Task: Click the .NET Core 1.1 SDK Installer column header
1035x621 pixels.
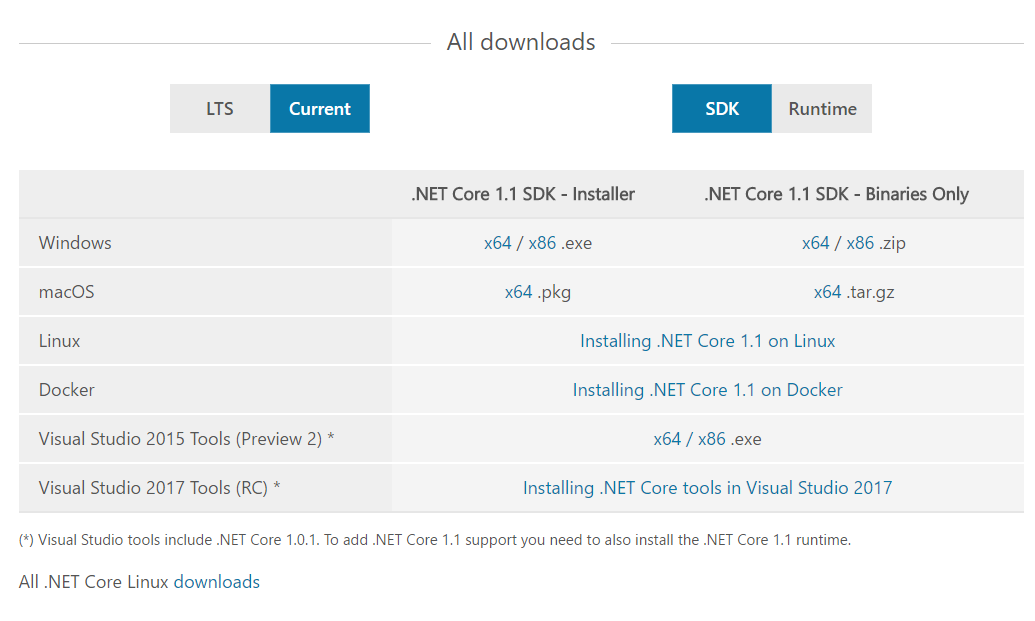Action: 522,193
